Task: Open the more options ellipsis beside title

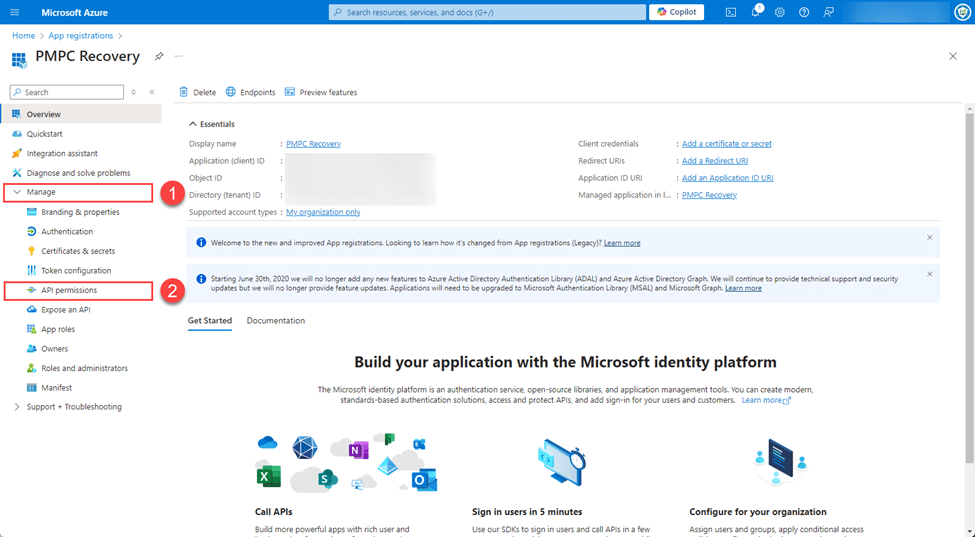Action: coord(179,56)
